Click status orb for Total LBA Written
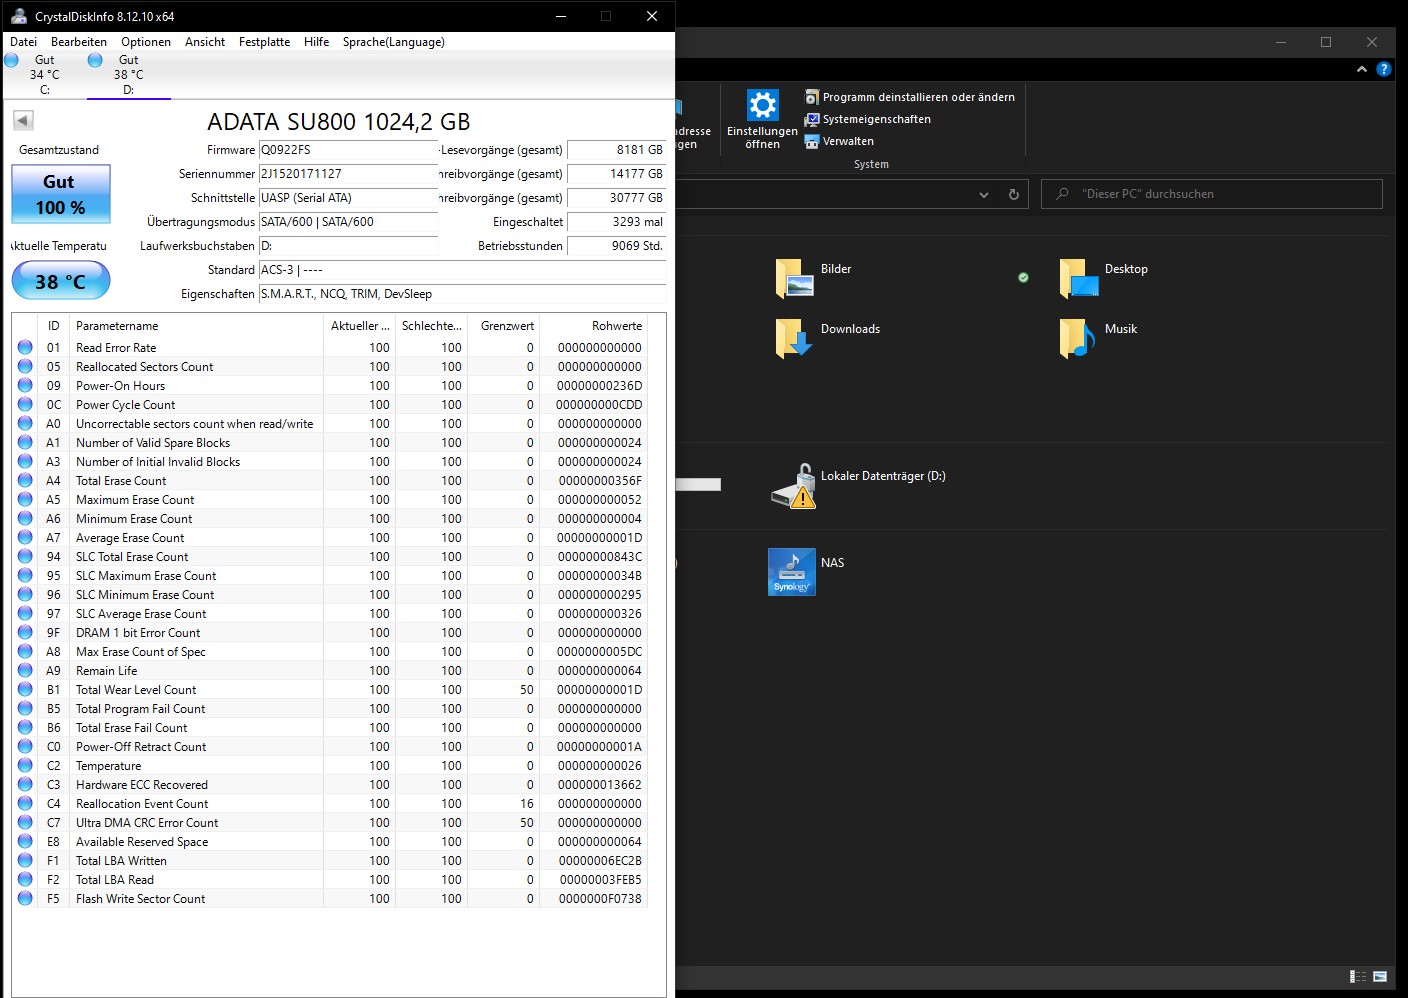The height and width of the screenshot is (998, 1408). 25,860
